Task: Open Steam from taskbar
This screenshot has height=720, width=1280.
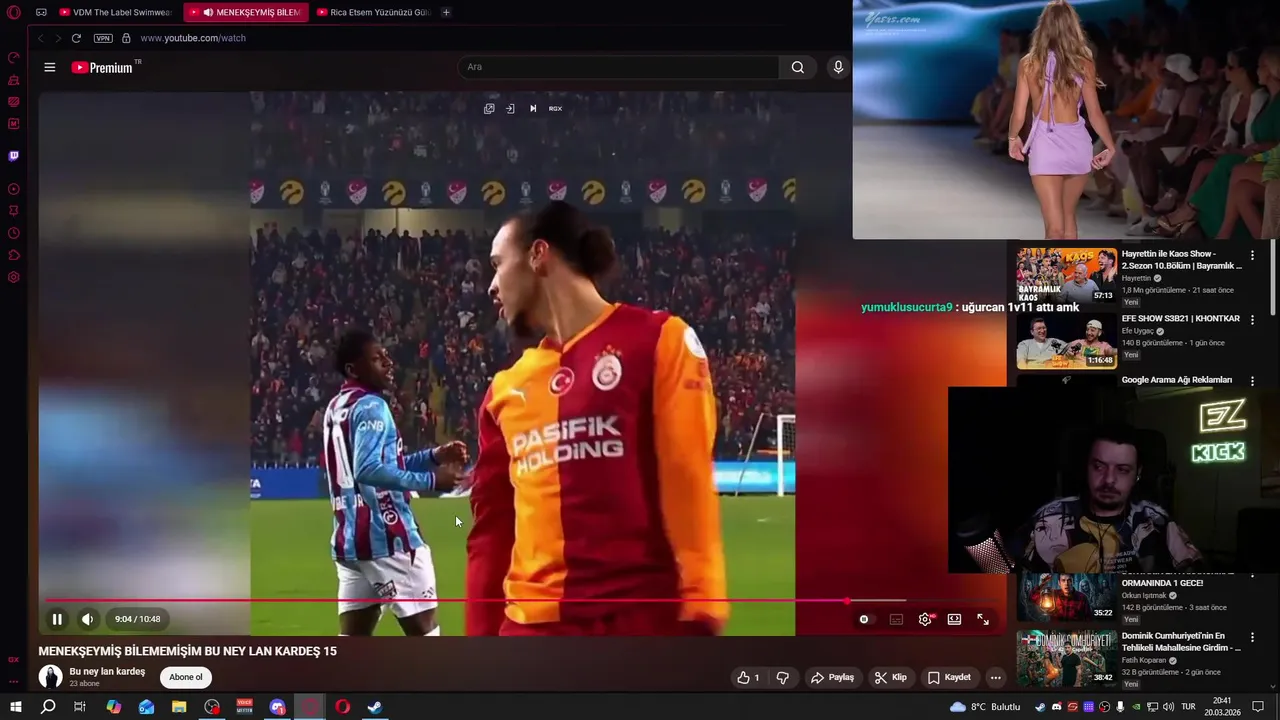Action: coord(375,707)
